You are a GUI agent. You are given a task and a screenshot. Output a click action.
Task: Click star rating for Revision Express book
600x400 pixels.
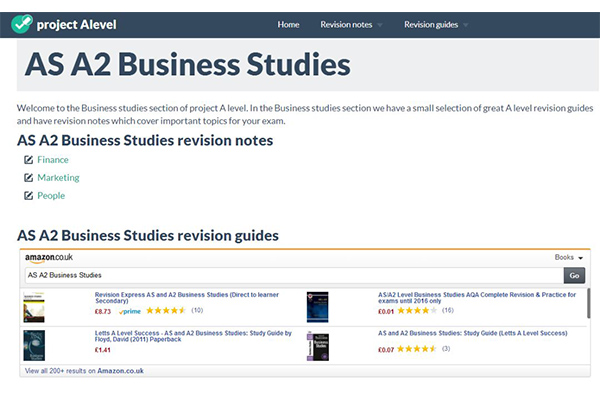(x=166, y=310)
